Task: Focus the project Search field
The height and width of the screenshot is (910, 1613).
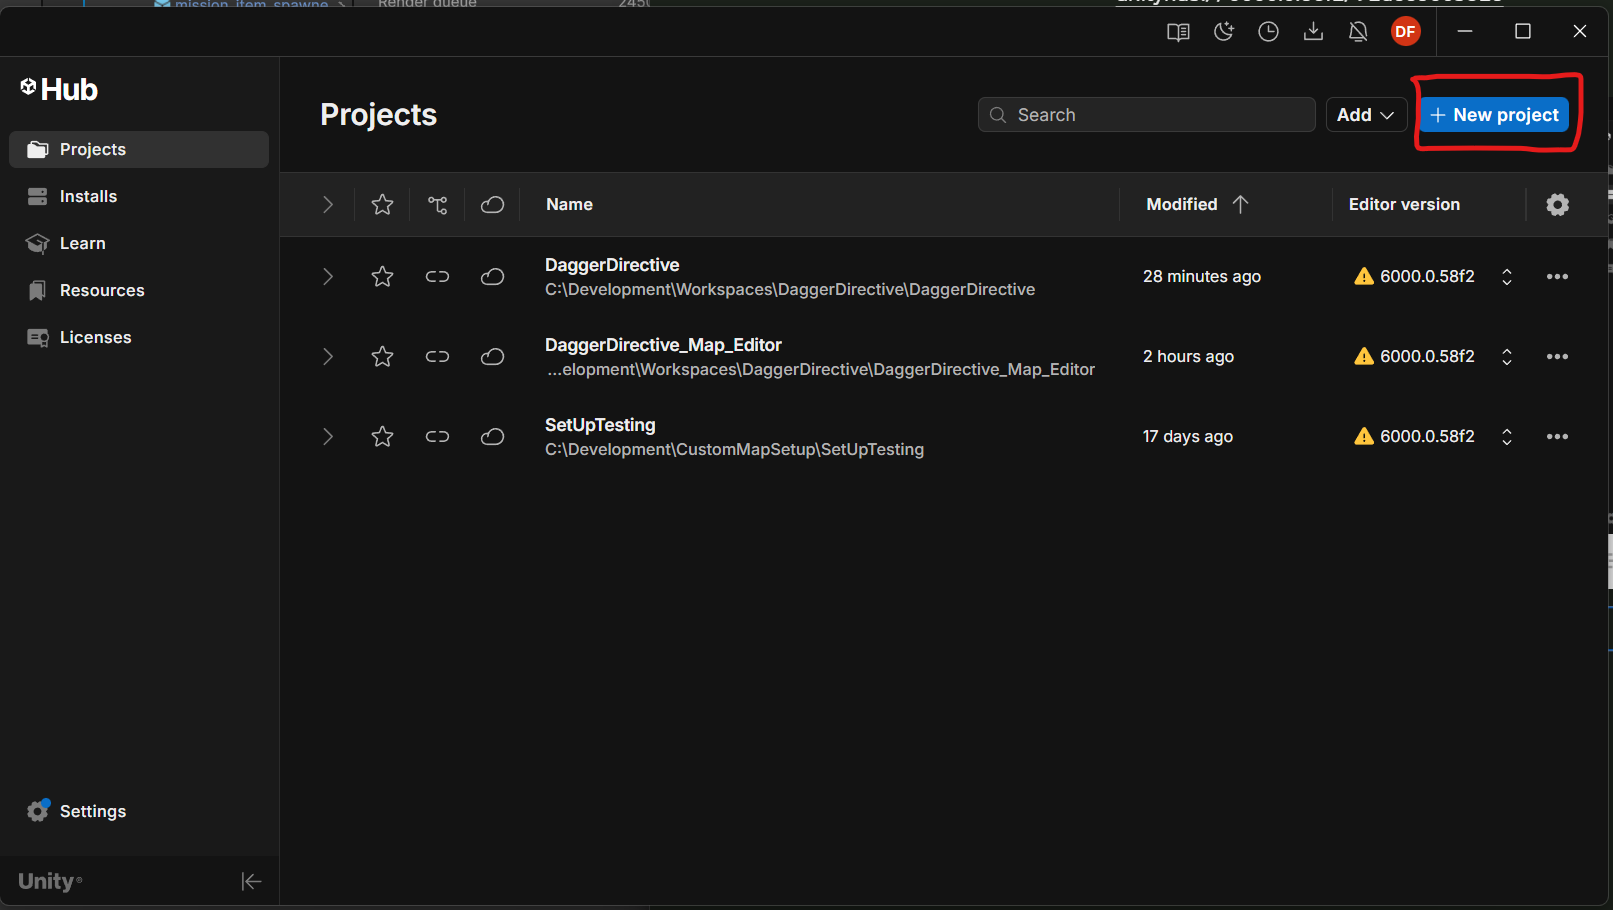Action: [1146, 115]
